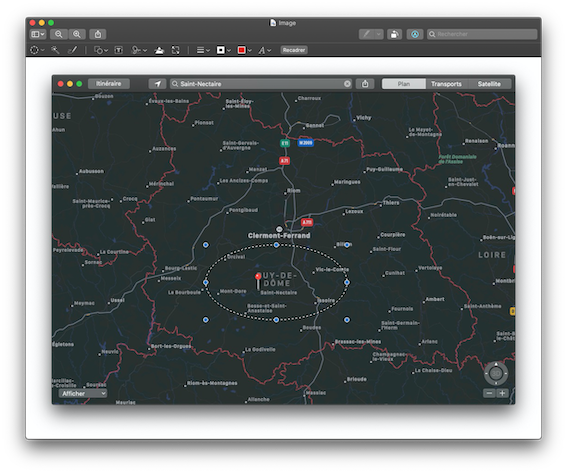
Task: Click the top-middle handle of the ellipse selection
Action: click(276, 245)
